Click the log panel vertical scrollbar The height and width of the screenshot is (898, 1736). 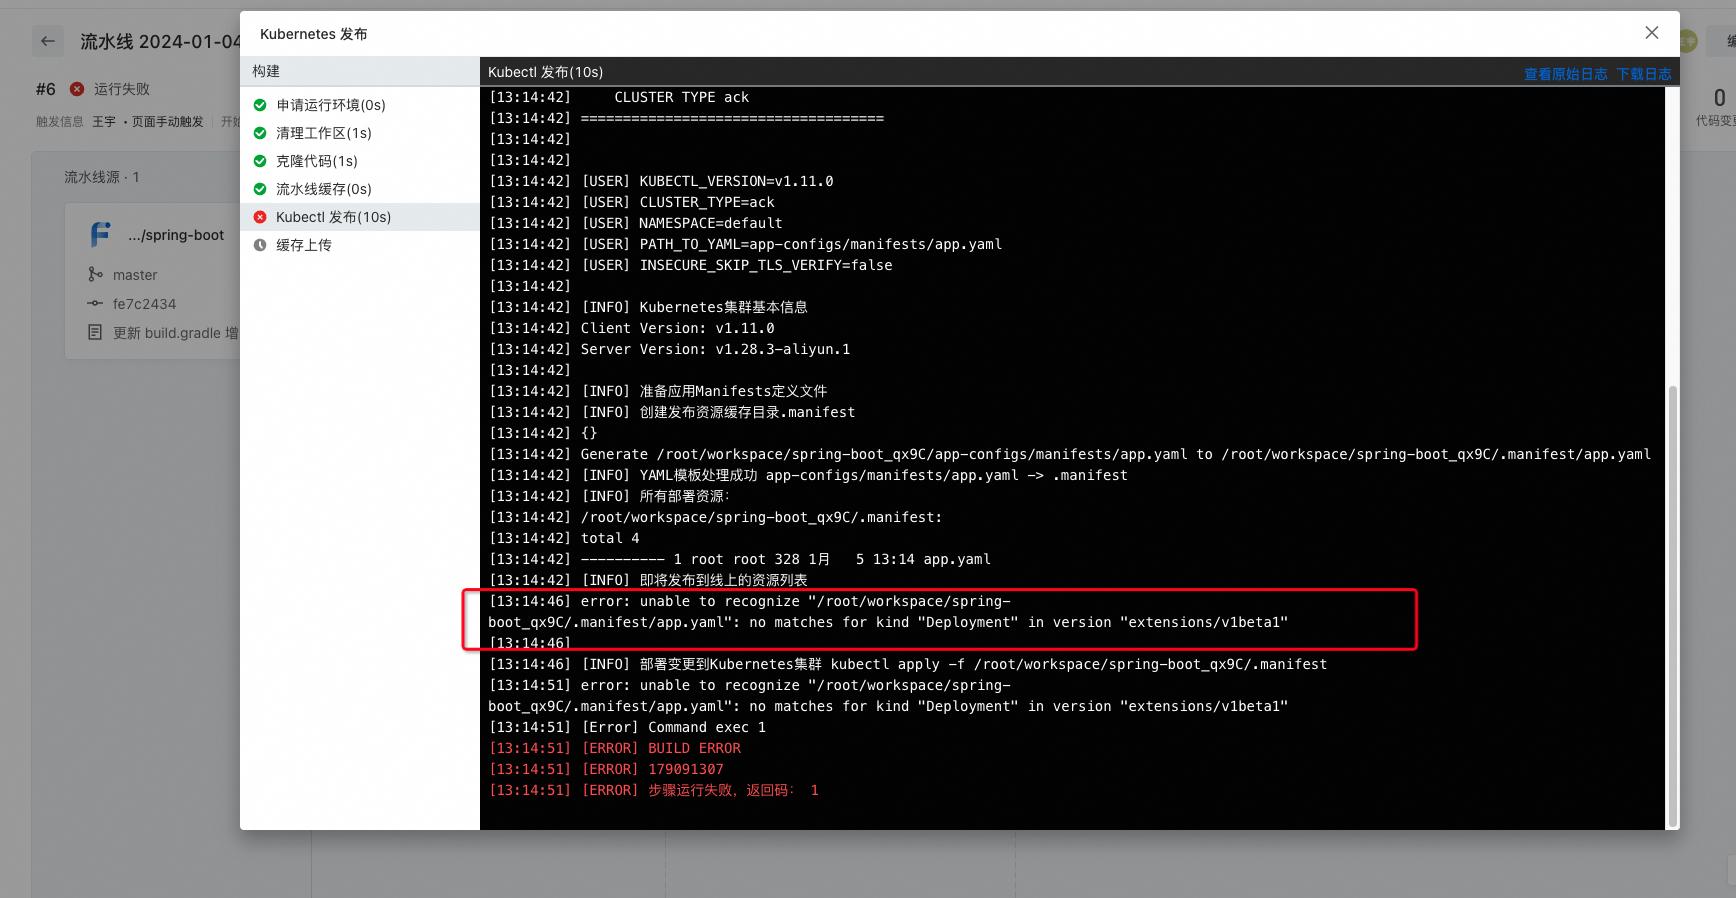(1672, 605)
